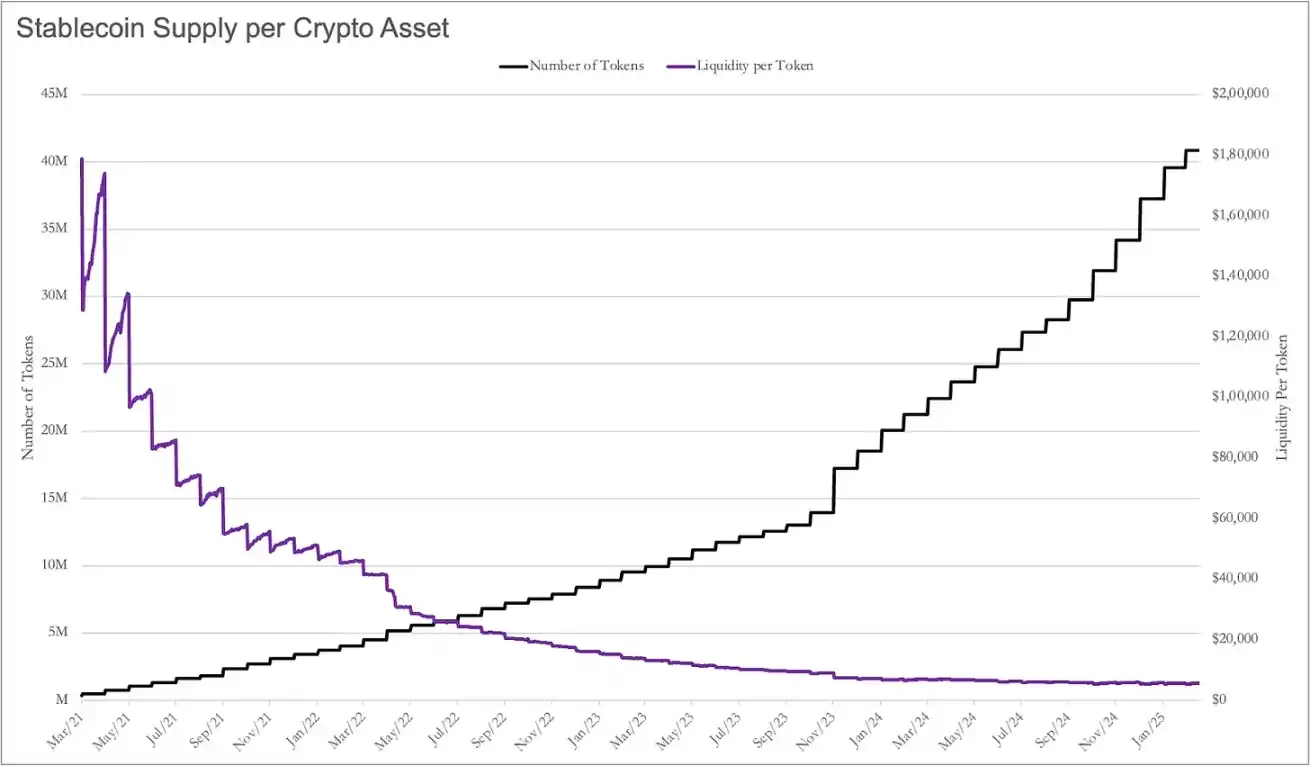
Task: Click the 20M label on left axis
Action: click(54, 431)
